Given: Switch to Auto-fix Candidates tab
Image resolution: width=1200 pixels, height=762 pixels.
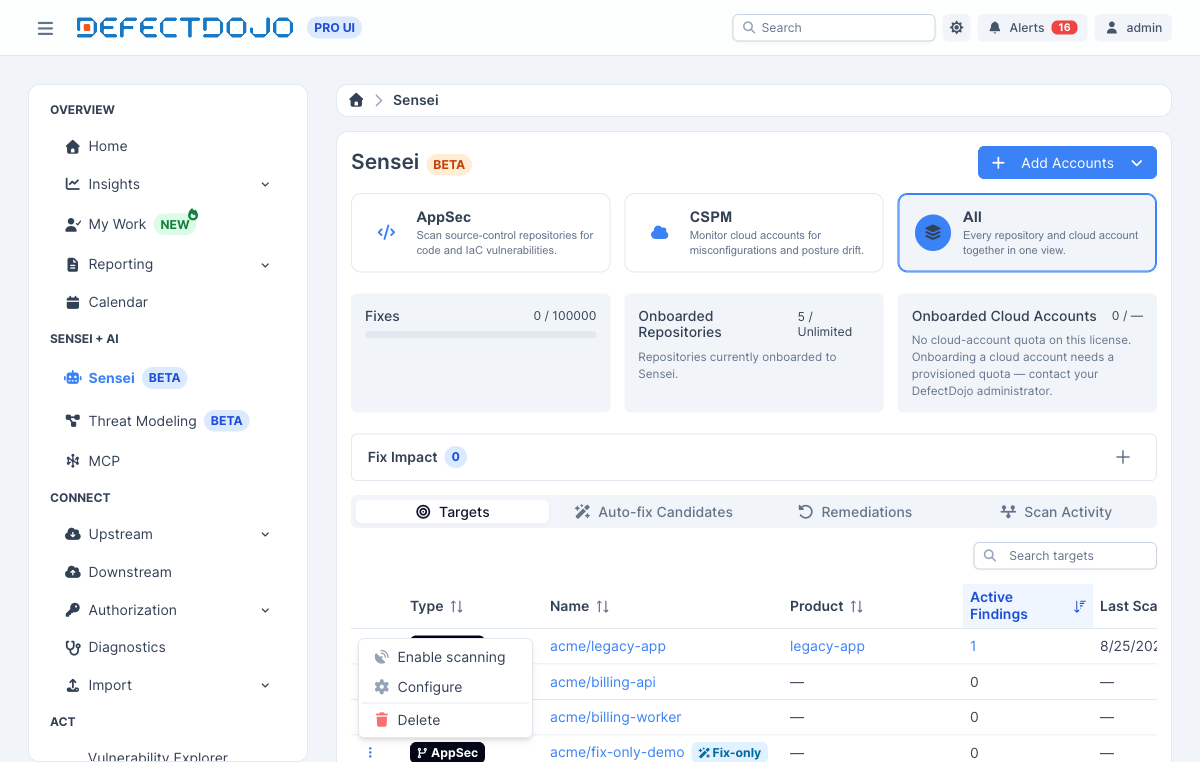Looking at the screenshot, I should (x=653, y=512).
